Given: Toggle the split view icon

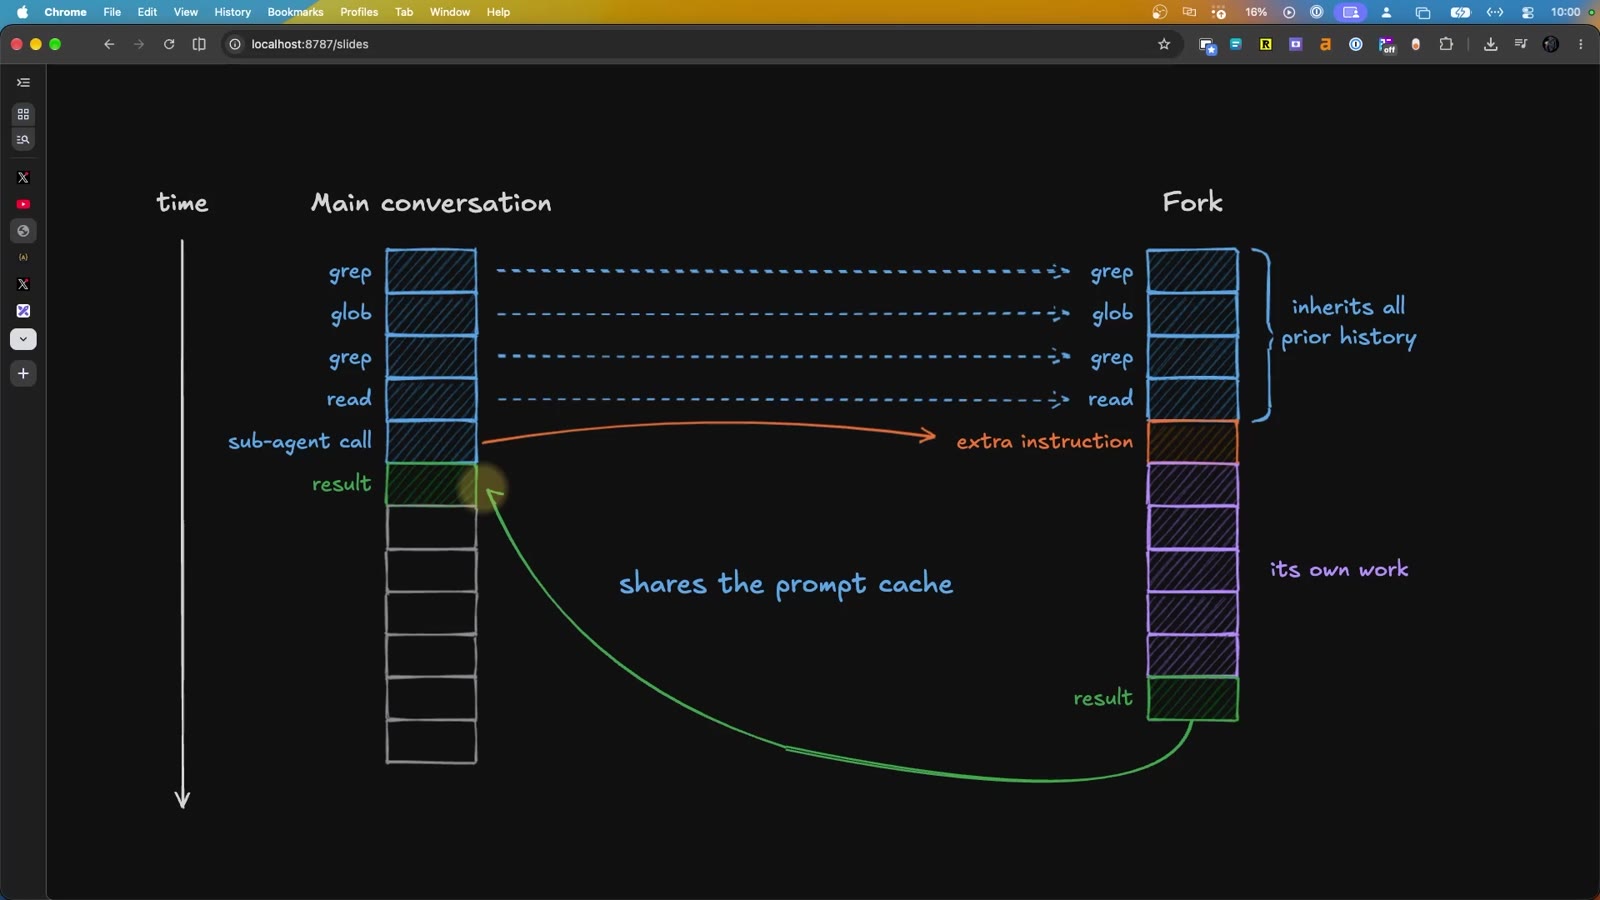Looking at the screenshot, I should 199,44.
